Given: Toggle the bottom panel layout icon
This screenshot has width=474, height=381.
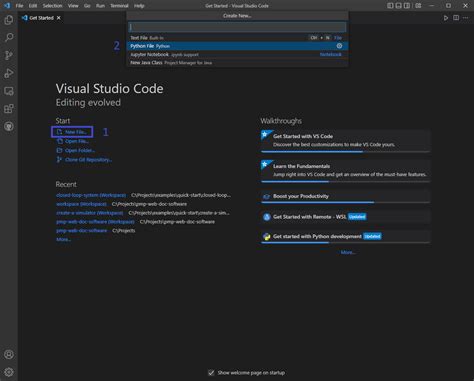Looking at the screenshot, I should pyautogui.click(x=398, y=6).
